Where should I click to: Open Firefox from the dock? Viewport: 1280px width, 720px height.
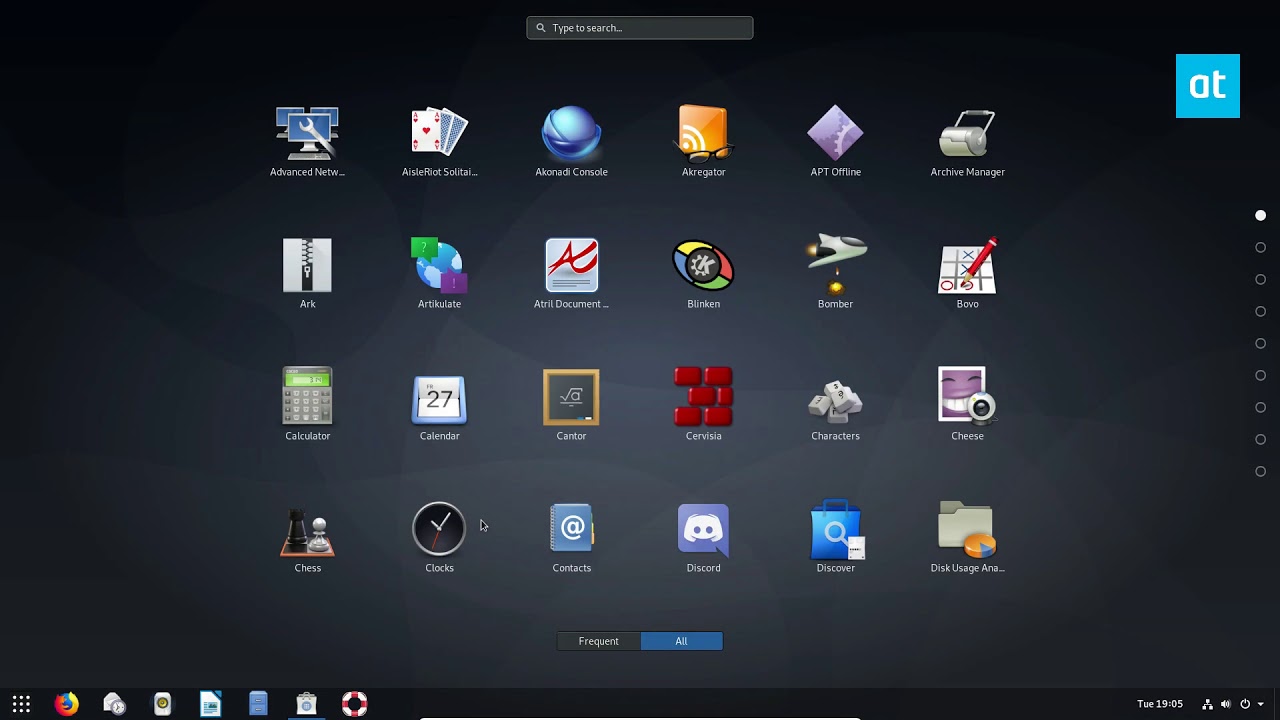coord(66,704)
